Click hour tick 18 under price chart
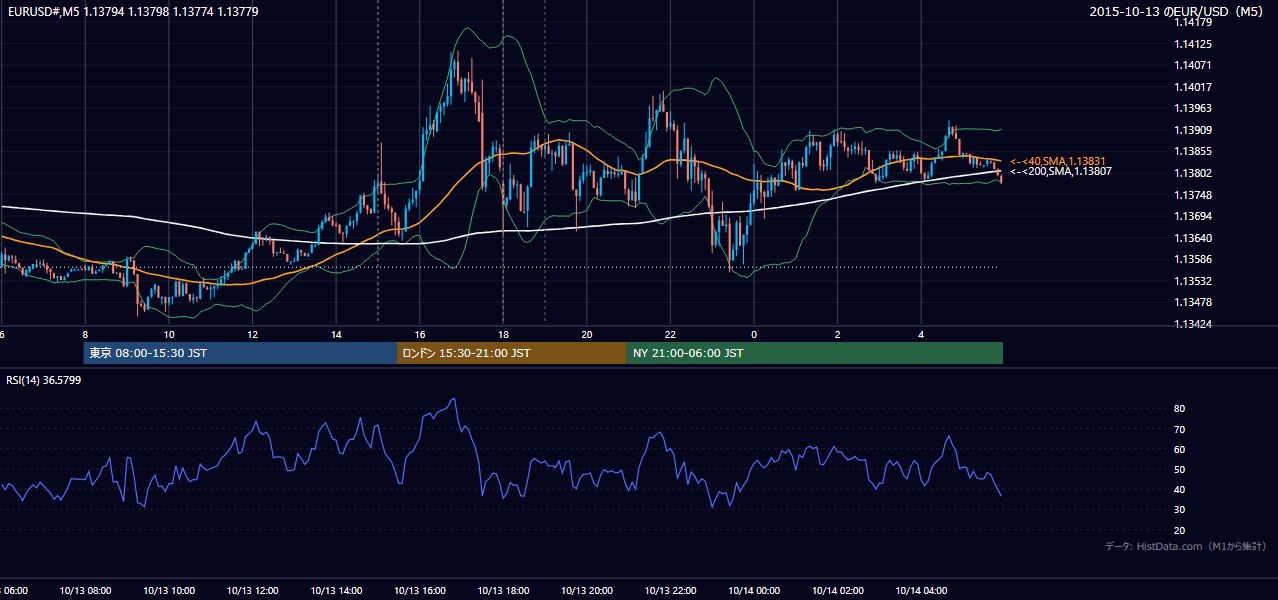This screenshot has height=600, width=1278. (503, 334)
